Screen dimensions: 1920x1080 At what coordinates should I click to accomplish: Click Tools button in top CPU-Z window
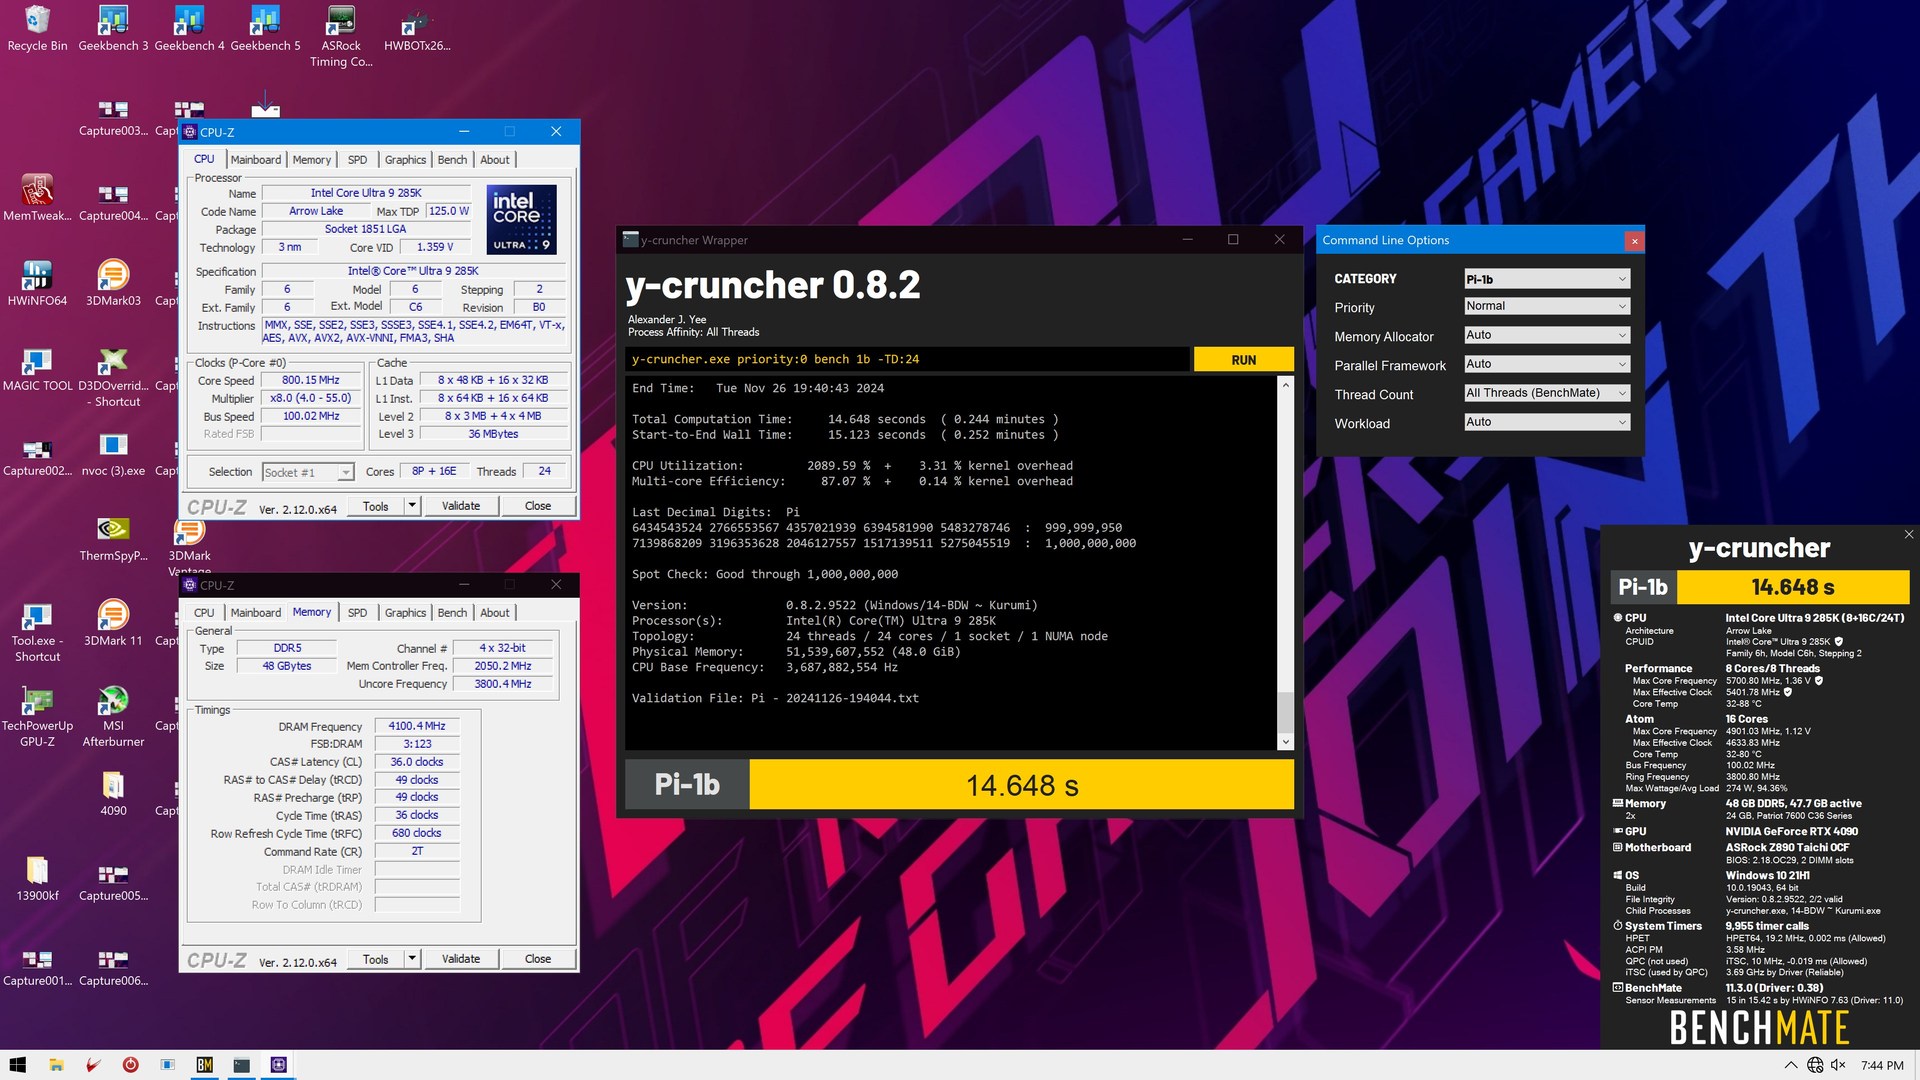coord(376,506)
